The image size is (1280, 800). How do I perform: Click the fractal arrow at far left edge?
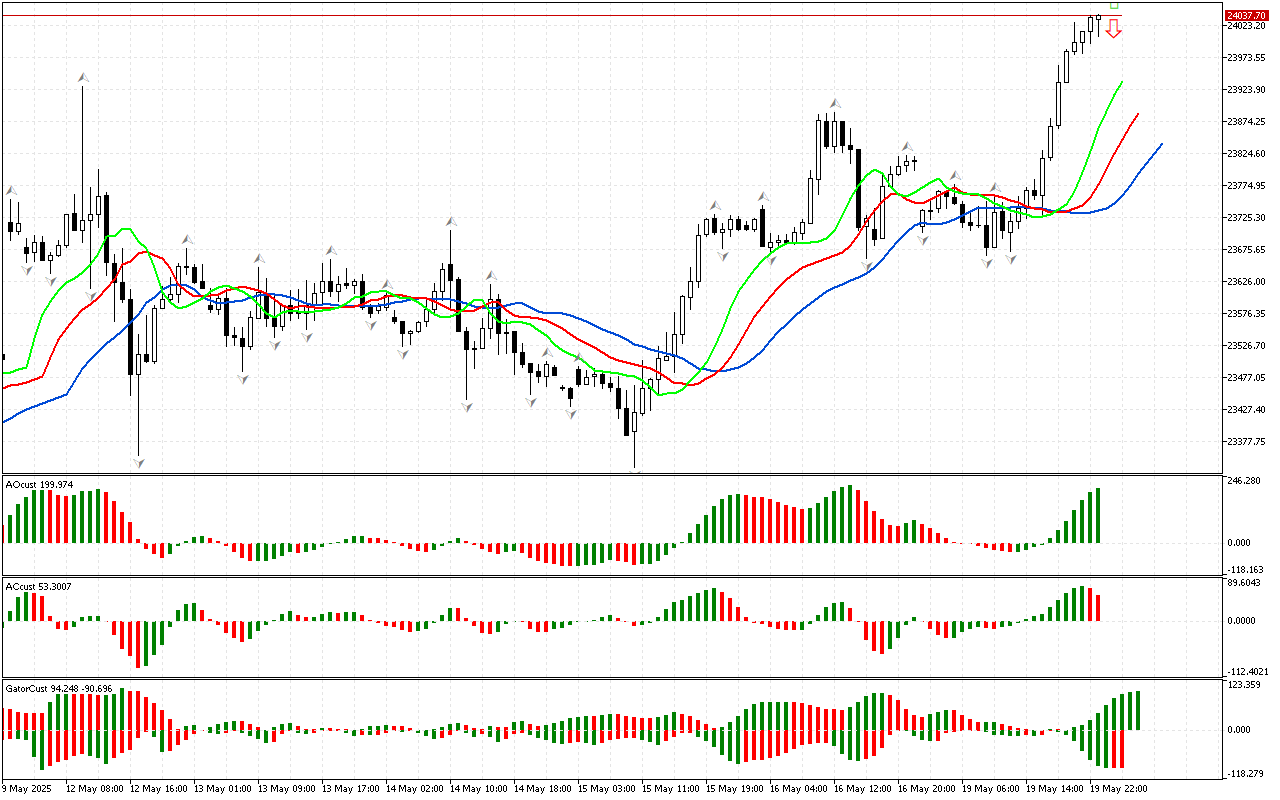[12, 190]
